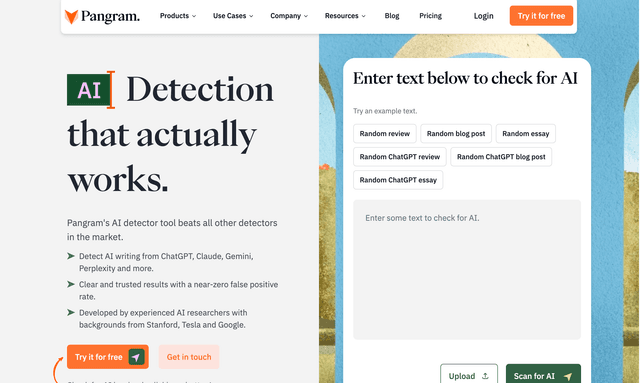Viewport: 640px width, 383px height.
Task: Click the Scan for AI button
Action: pos(543,374)
